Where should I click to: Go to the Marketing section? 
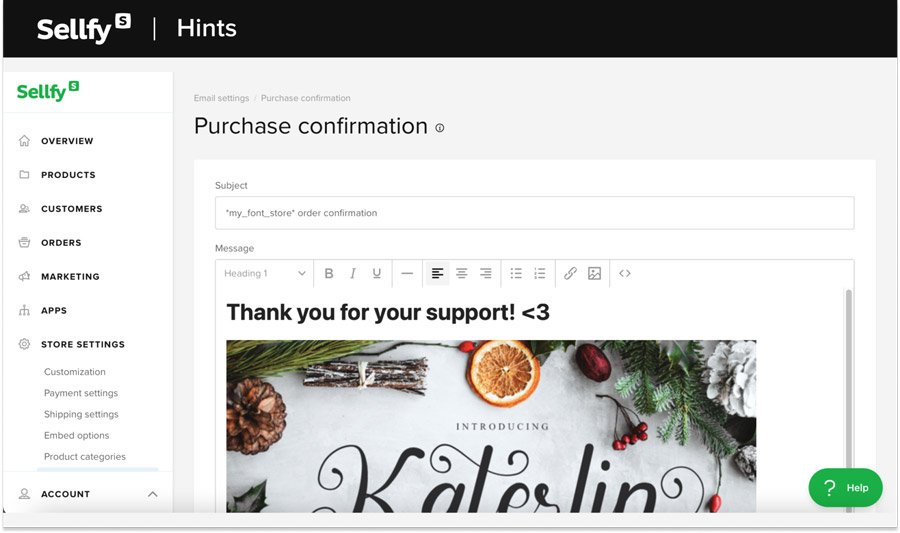tap(70, 277)
